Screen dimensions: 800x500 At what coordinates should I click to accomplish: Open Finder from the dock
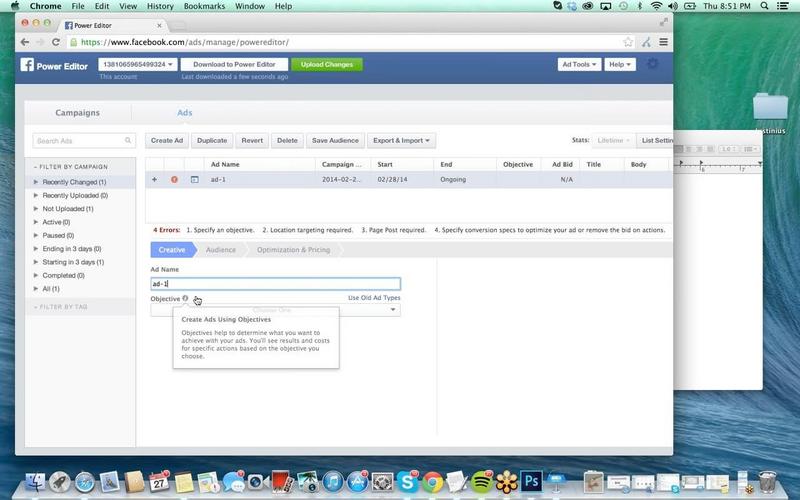coord(35,482)
